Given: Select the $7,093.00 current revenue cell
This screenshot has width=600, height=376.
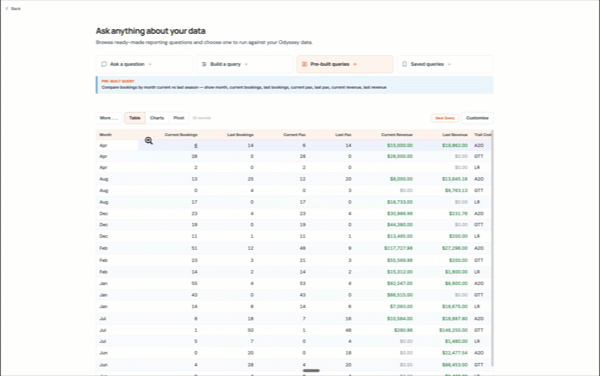Looking at the screenshot, I should tap(401, 306).
